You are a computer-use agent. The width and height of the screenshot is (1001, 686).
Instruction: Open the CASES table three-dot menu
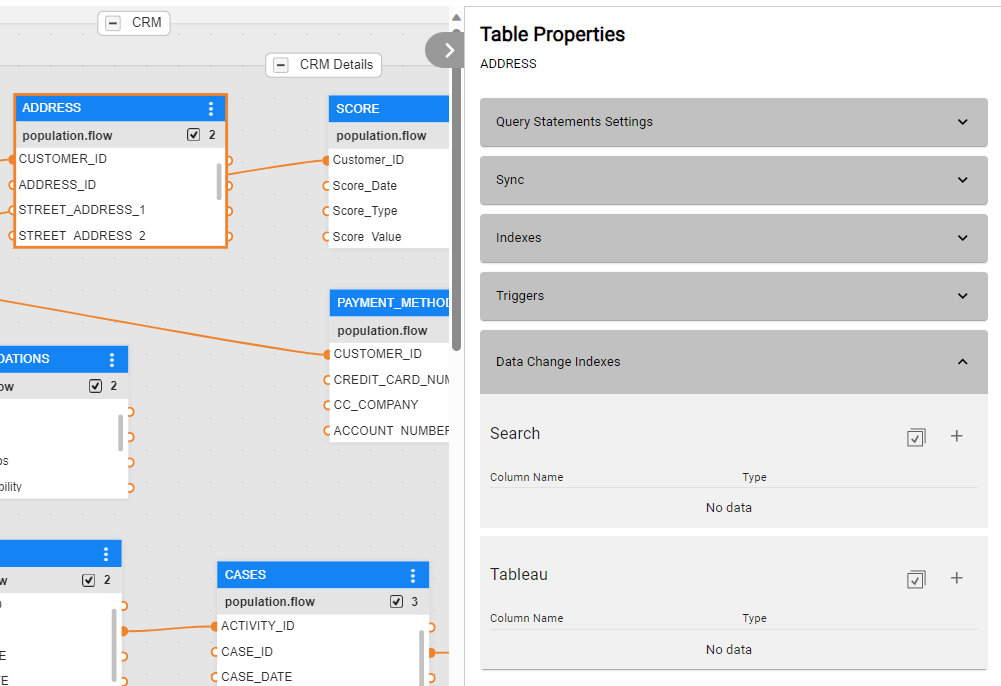click(413, 576)
